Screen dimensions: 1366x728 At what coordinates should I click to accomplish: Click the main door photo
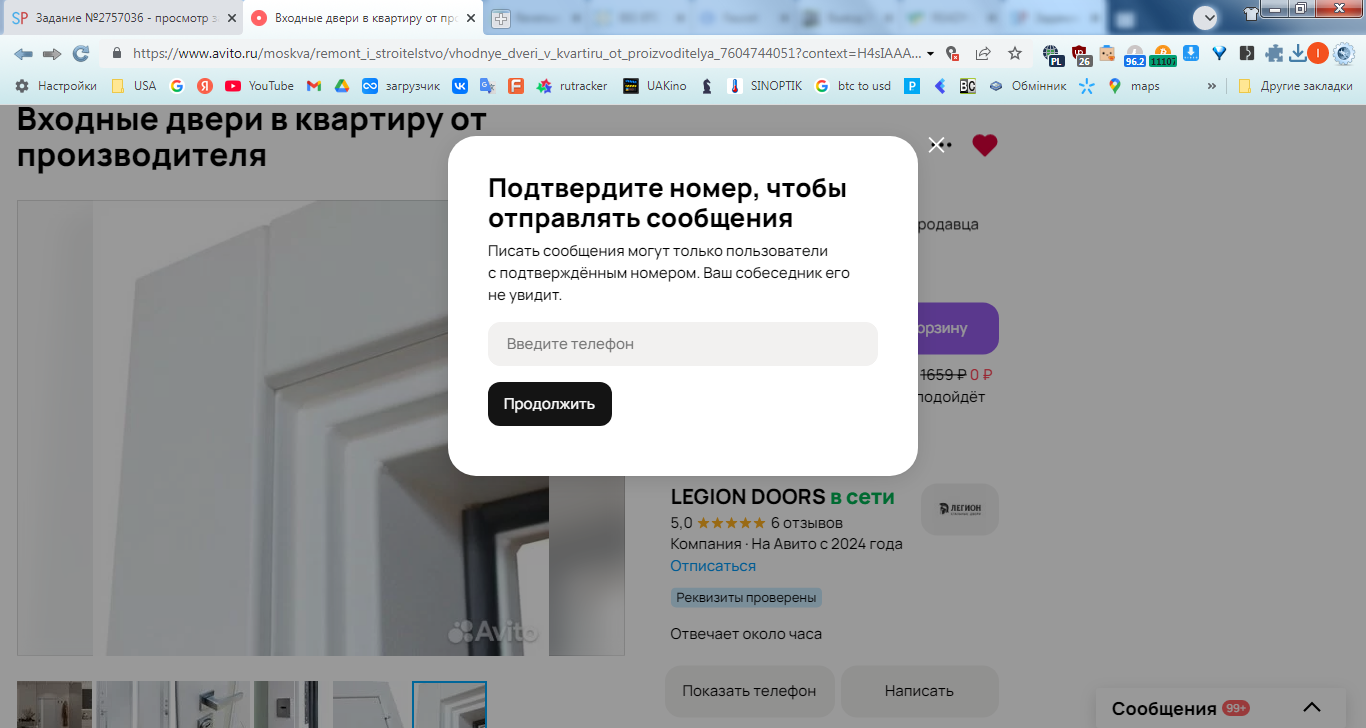coord(320,428)
